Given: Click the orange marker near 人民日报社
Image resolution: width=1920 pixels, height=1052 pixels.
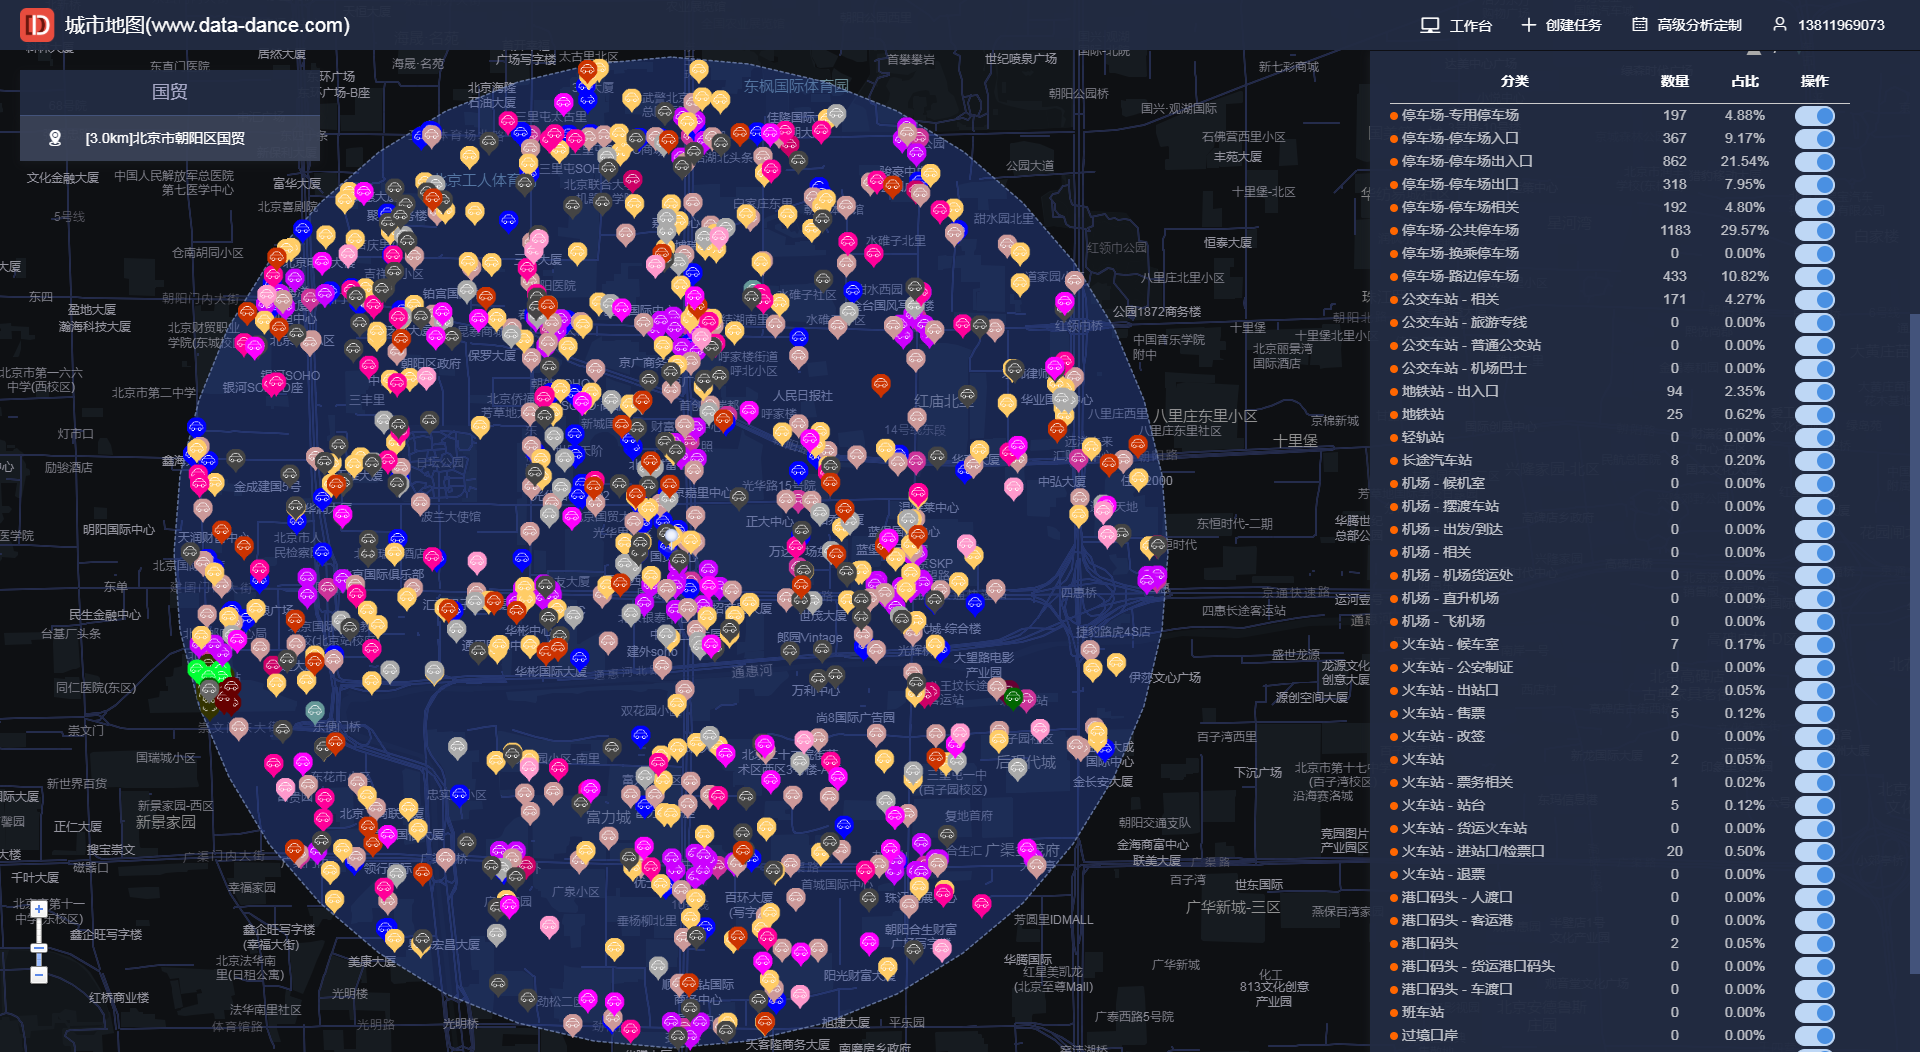Looking at the screenshot, I should click(x=881, y=384).
